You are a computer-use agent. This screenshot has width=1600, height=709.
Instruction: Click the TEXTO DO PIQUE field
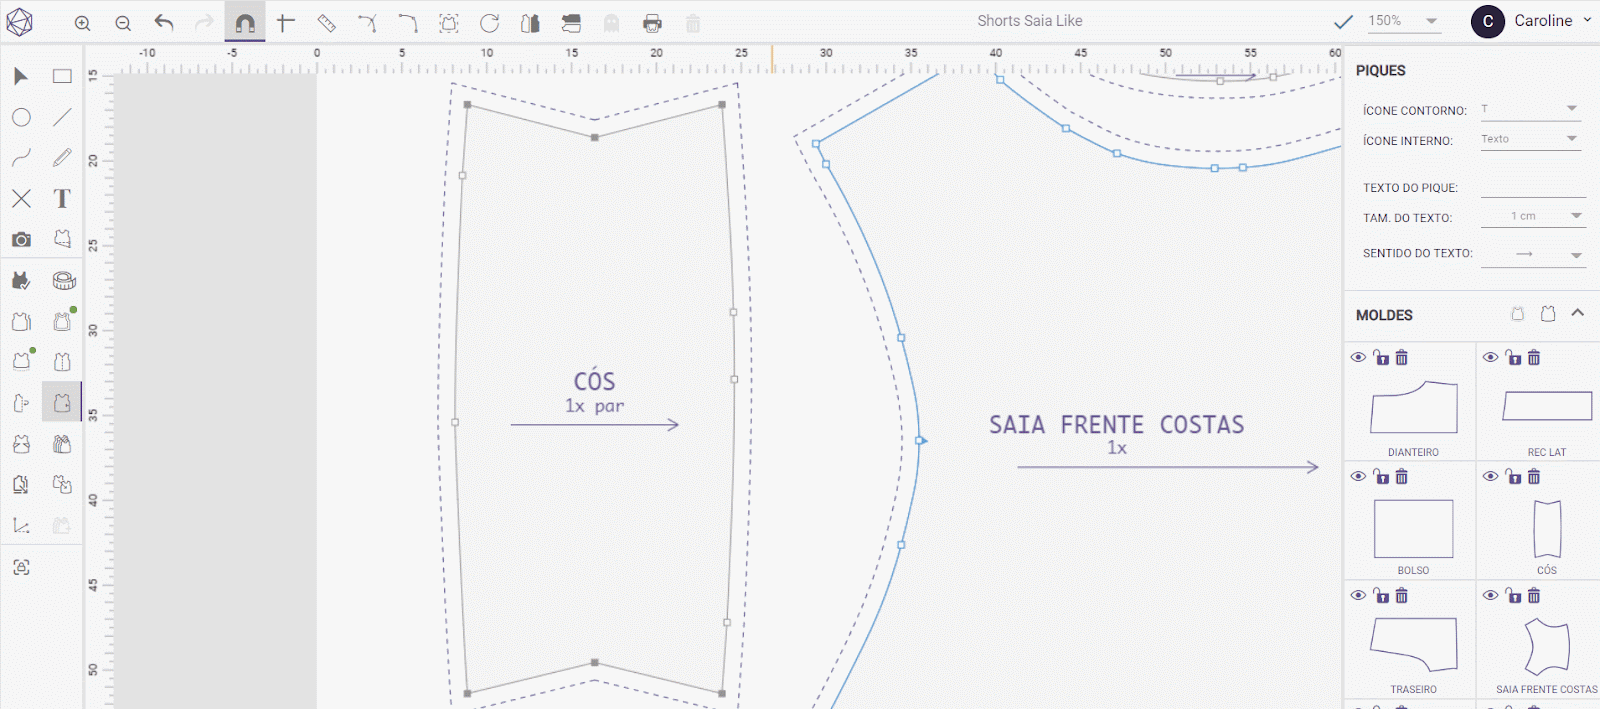coord(1532,187)
